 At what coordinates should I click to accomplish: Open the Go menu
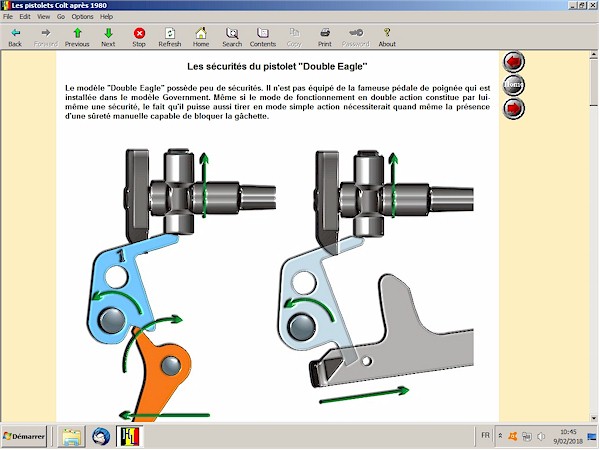coord(62,17)
